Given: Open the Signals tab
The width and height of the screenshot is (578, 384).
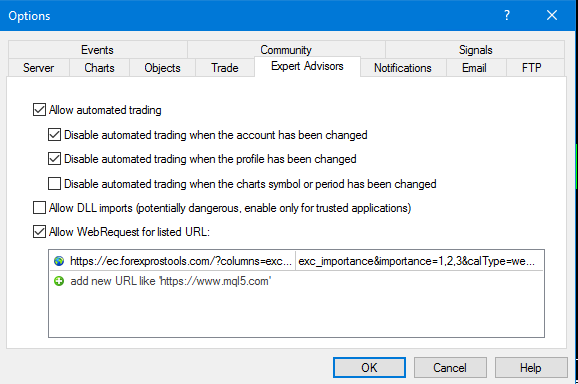Looking at the screenshot, I should tap(476, 50).
